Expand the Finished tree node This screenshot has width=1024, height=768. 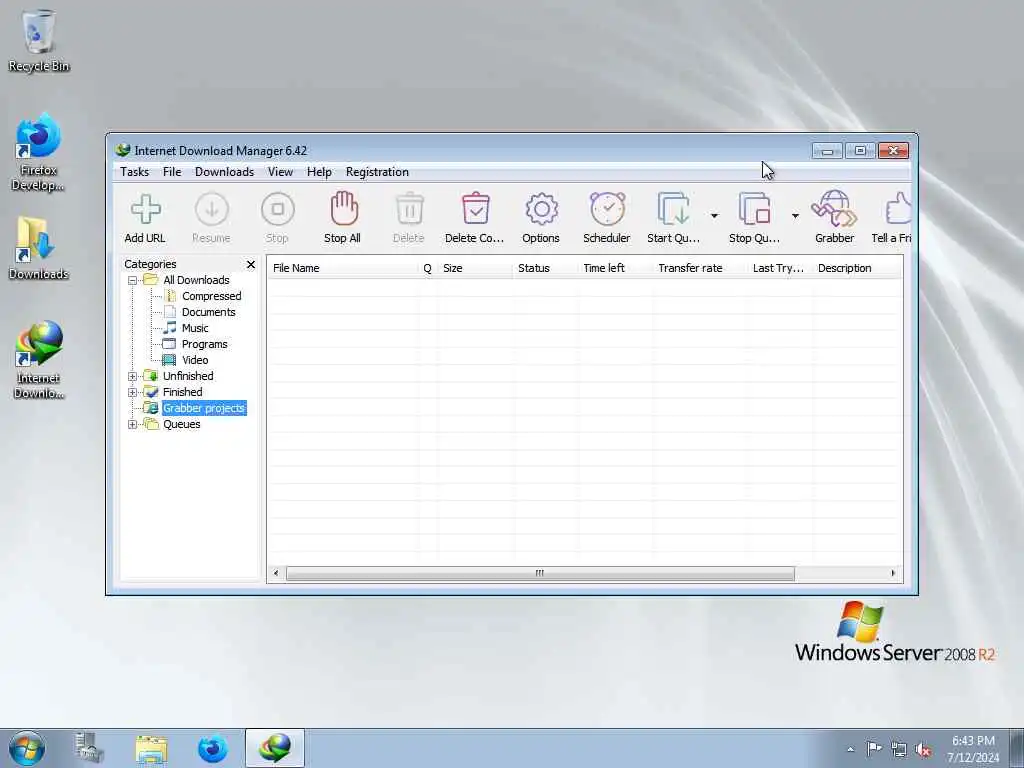pos(133,392)
